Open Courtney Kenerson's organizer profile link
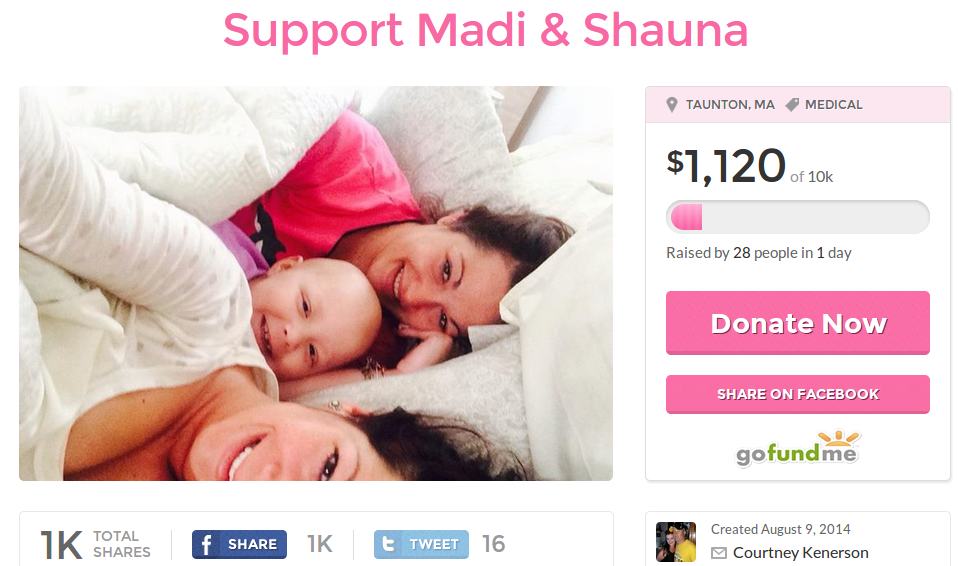The width and height of the screenshot is (958, 566). coord(800,553)
